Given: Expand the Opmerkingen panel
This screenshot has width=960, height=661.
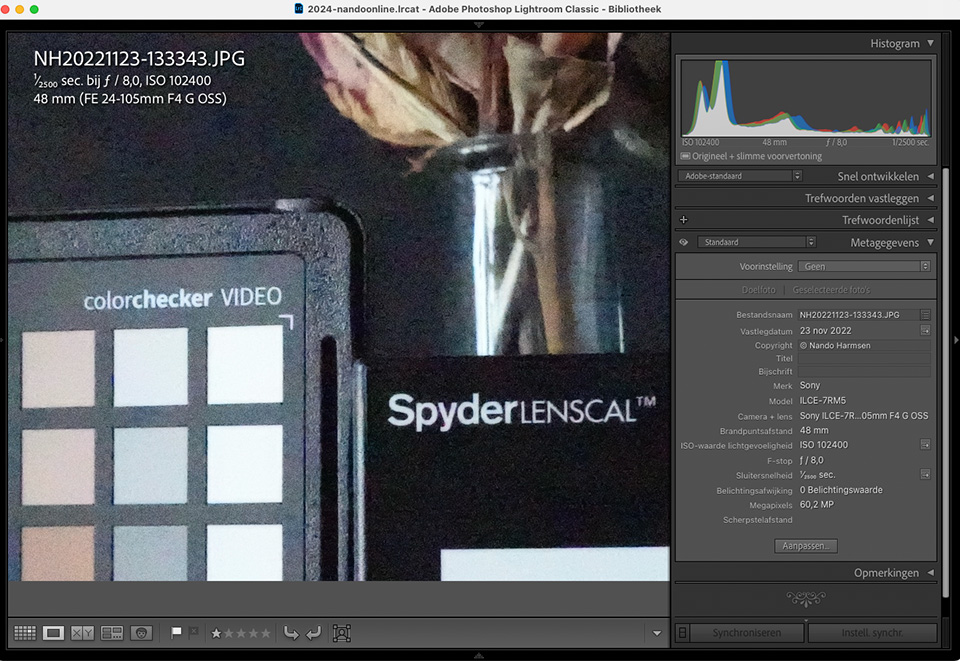Looking at the screenshot, I should (x=931, y=573).
